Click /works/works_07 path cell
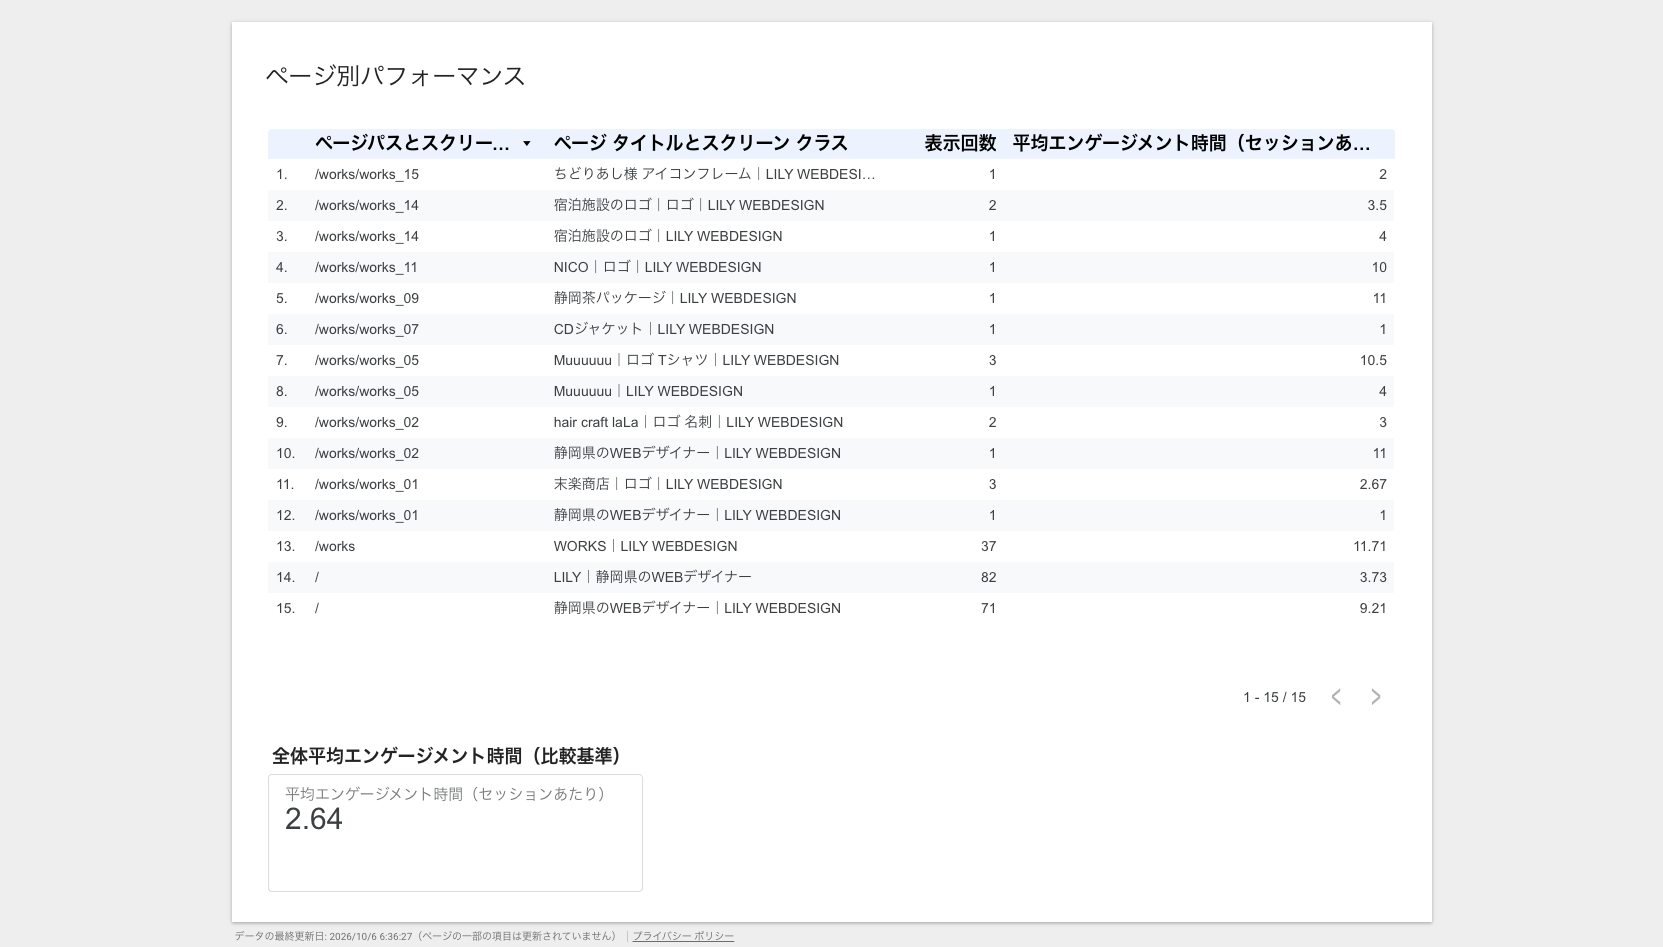Screen dimensions: 1663x947 367,329
